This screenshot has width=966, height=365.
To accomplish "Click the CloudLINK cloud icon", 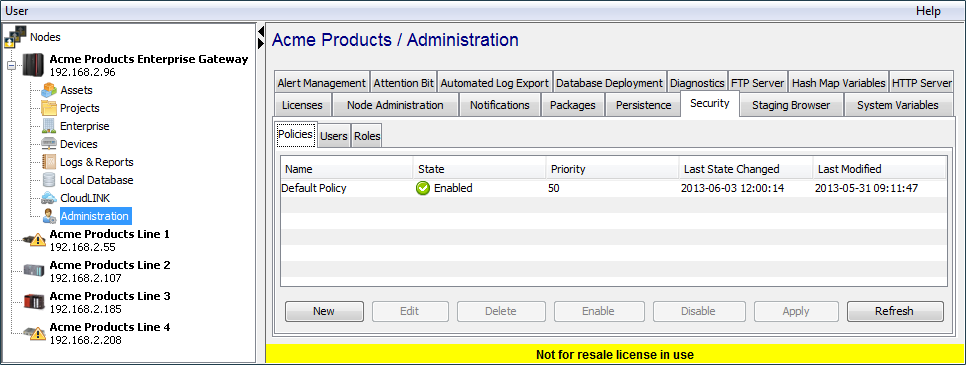I will 49,198.
